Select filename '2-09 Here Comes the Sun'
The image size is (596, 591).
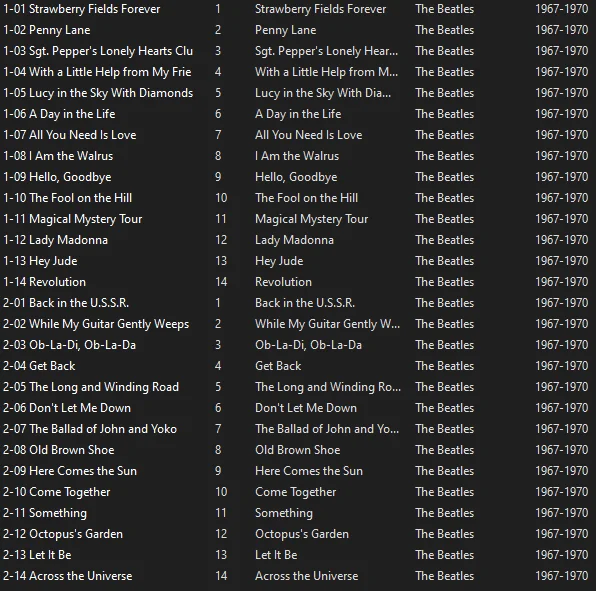70,471
